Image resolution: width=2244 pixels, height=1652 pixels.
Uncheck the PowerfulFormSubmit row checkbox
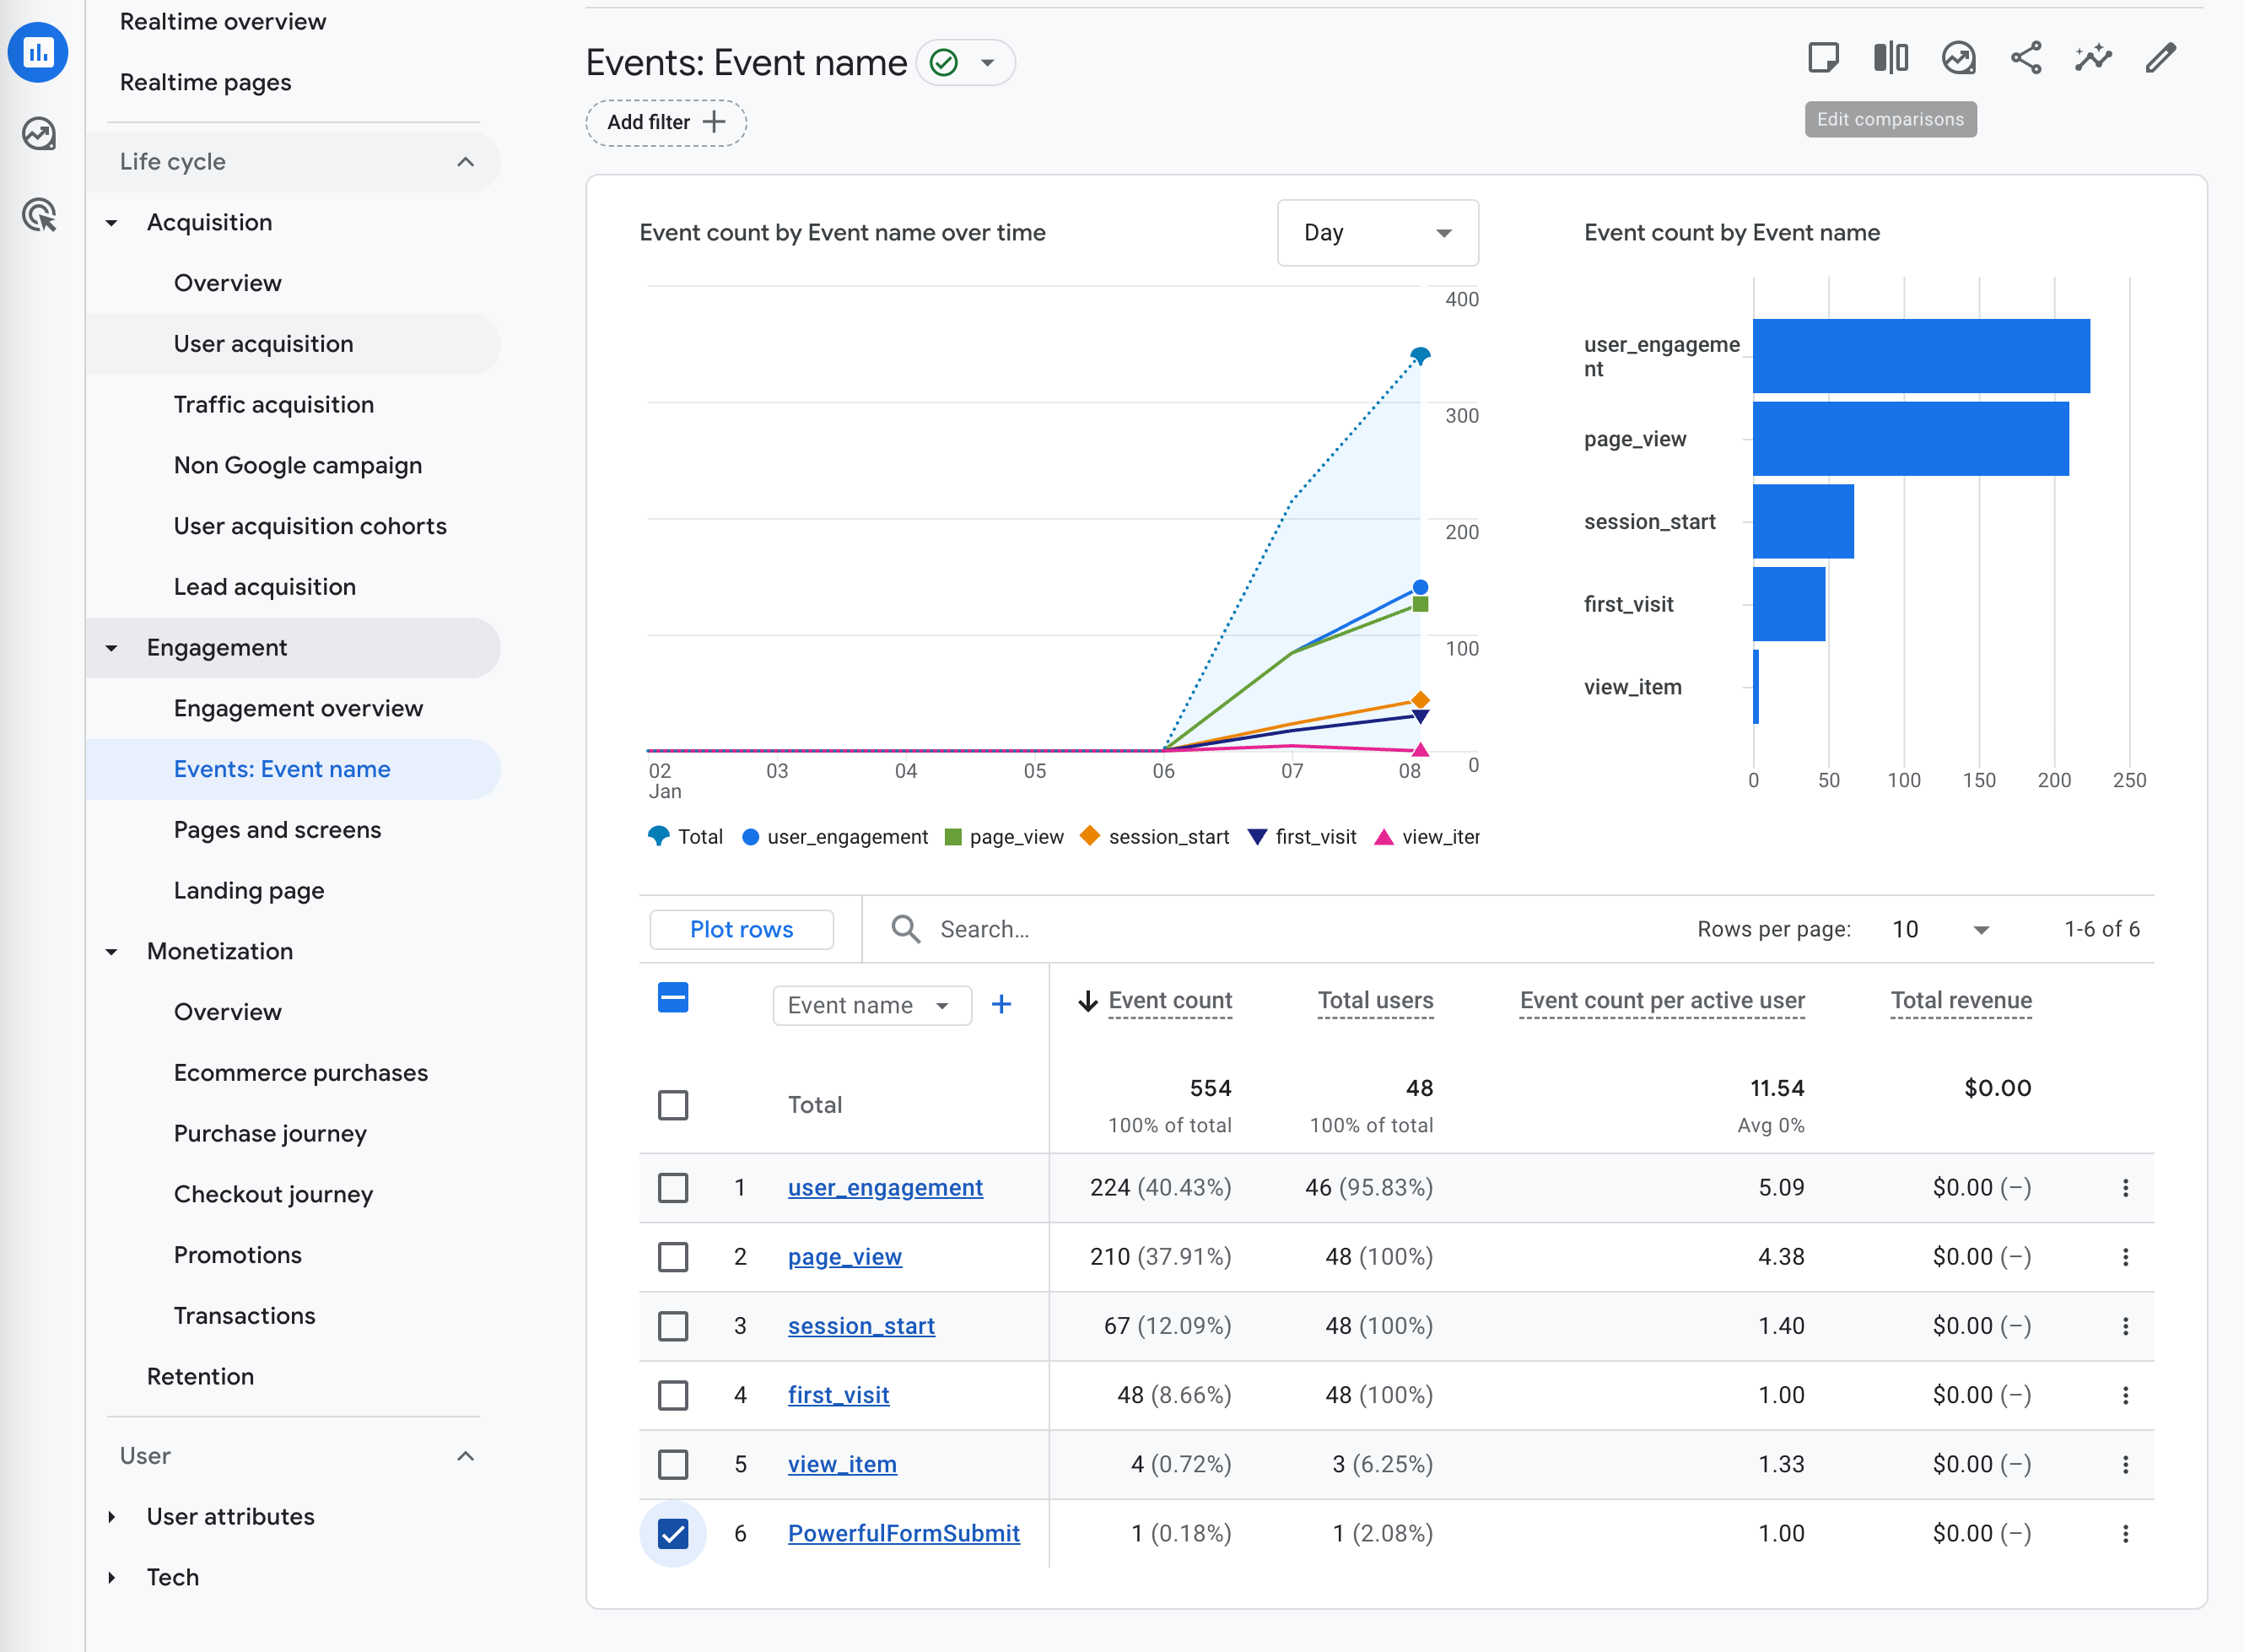[x=673, y=1533]
